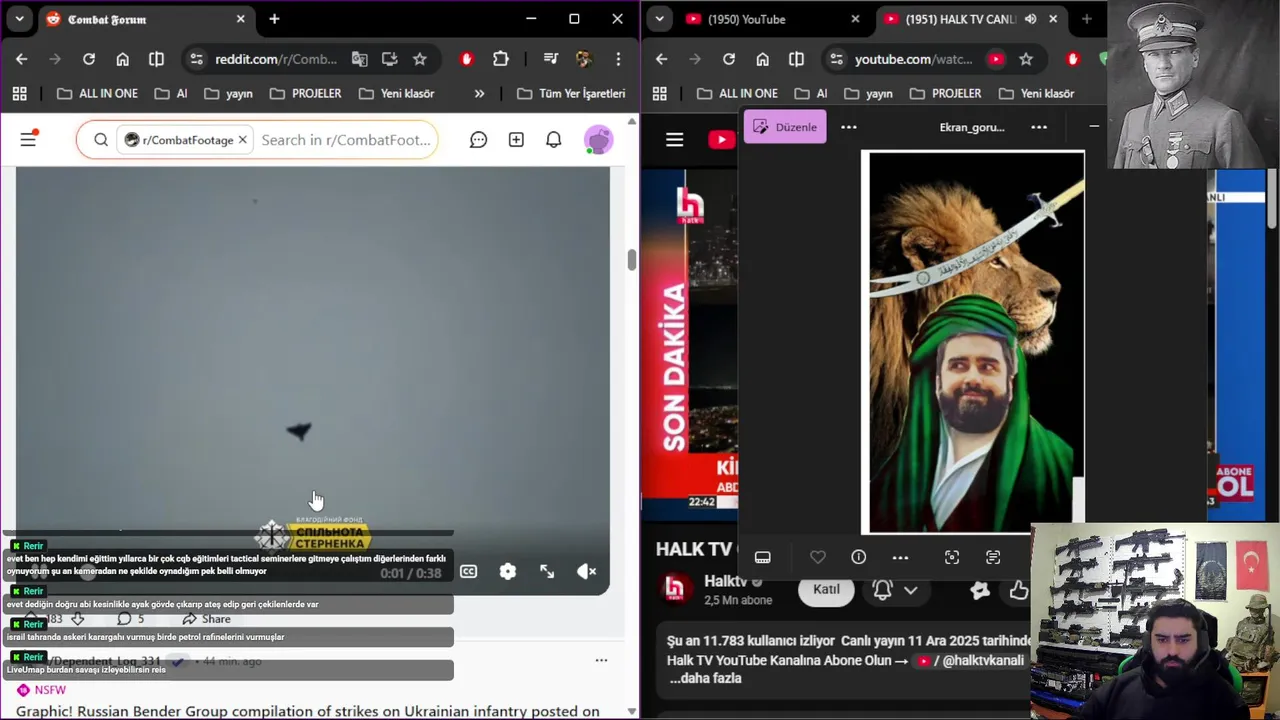Open PROJELER bookmark folder, left window
The image size is (1280, 720).
305,93
